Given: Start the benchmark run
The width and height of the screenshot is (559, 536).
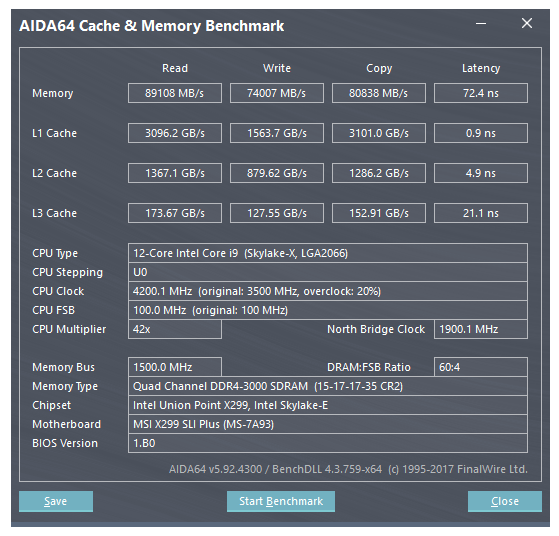Looking at the screenshot, I should coord(281,501).
